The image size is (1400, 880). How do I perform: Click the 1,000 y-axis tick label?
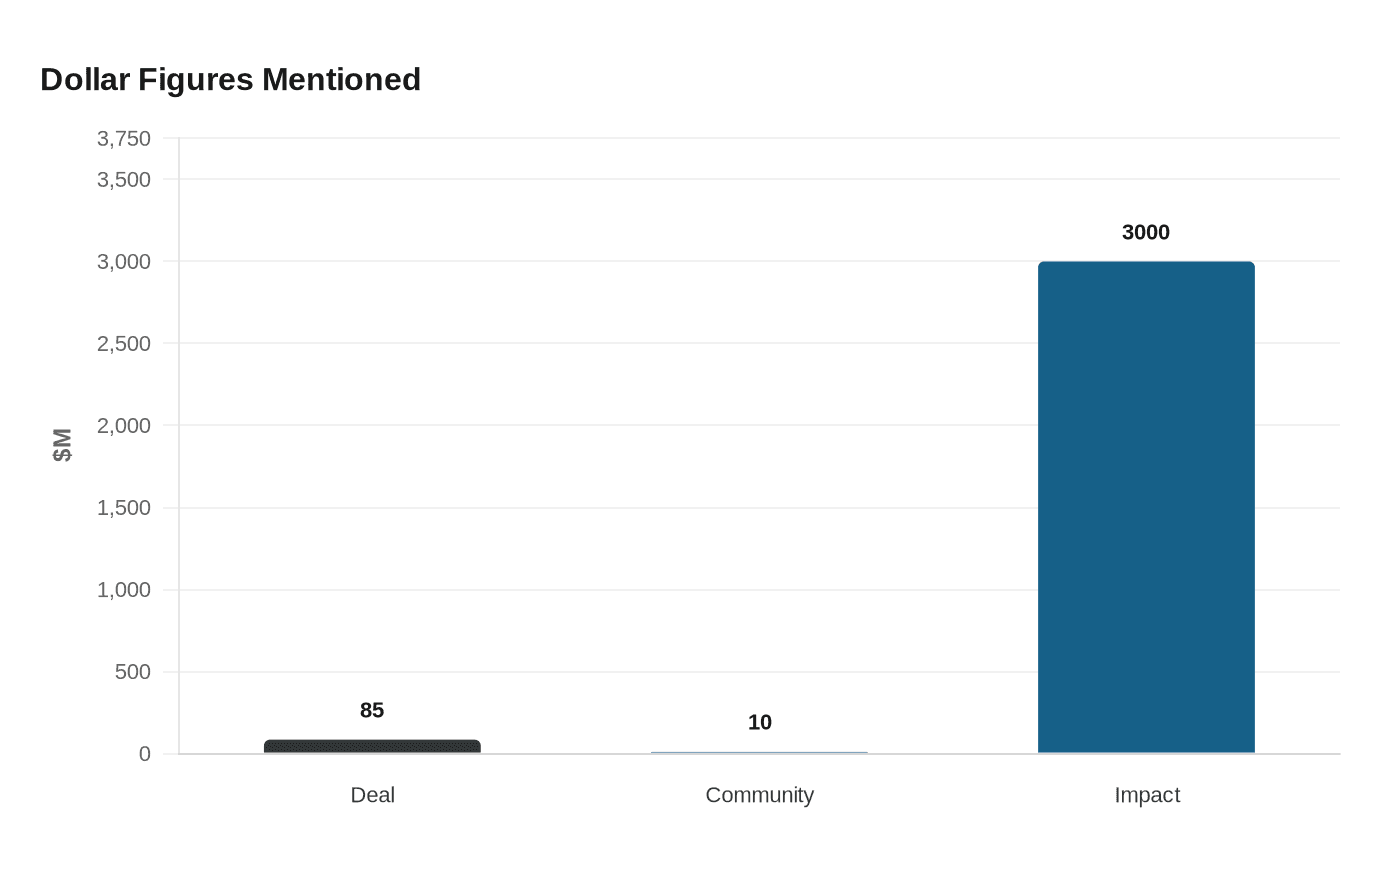click(x=124, y=590)
